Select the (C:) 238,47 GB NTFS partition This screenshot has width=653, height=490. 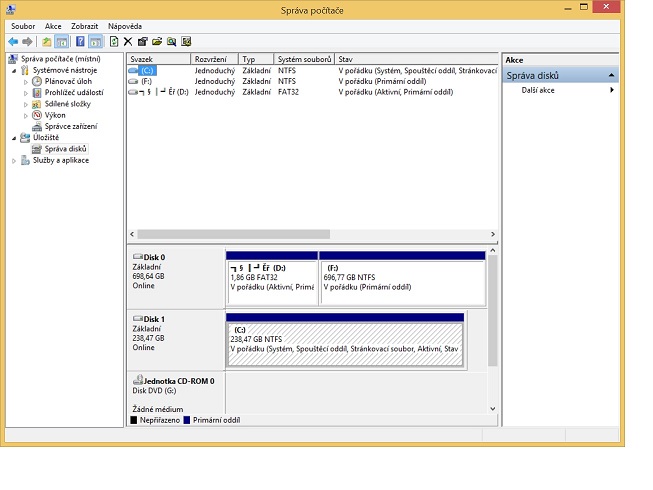click(345, 341)
